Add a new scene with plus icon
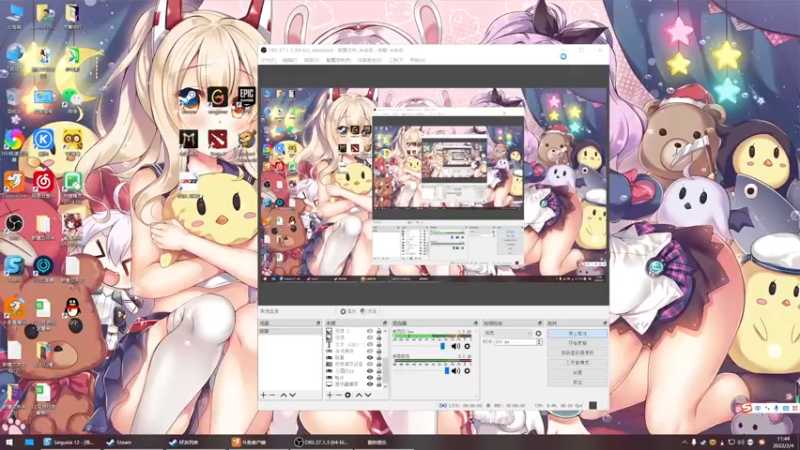 tap(263, 395)
